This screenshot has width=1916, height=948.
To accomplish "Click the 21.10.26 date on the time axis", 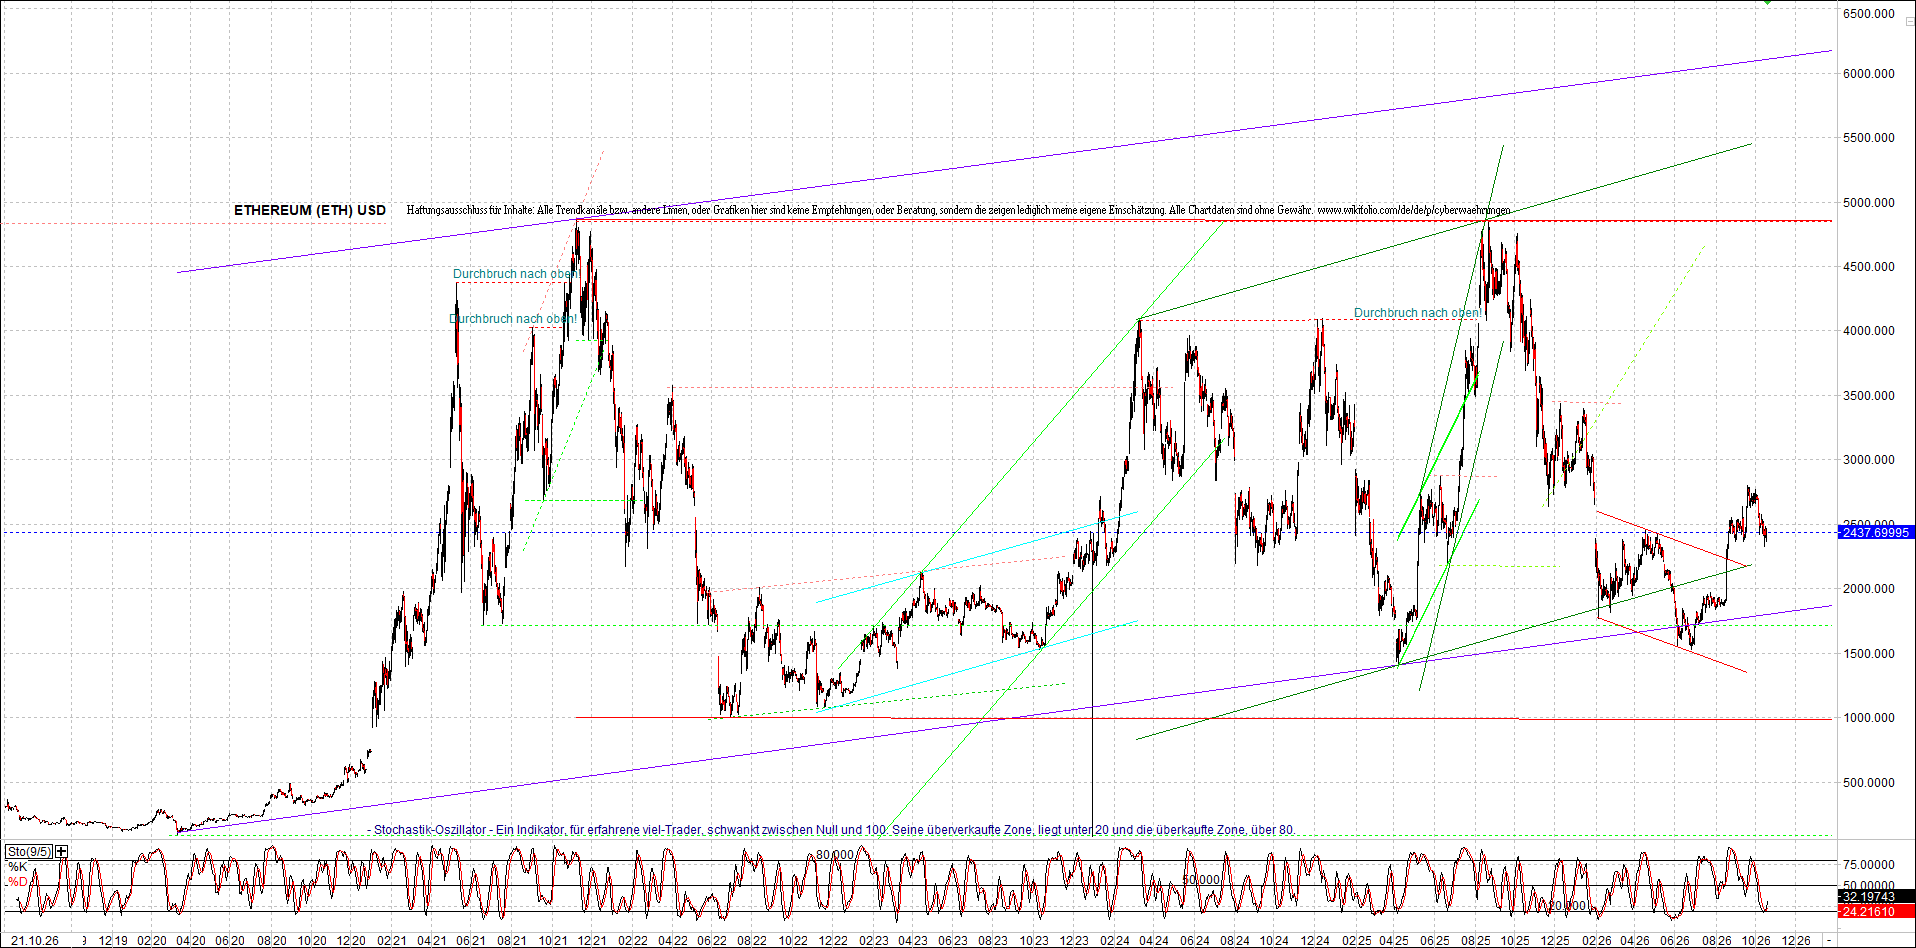I will (x=35, y=941).
